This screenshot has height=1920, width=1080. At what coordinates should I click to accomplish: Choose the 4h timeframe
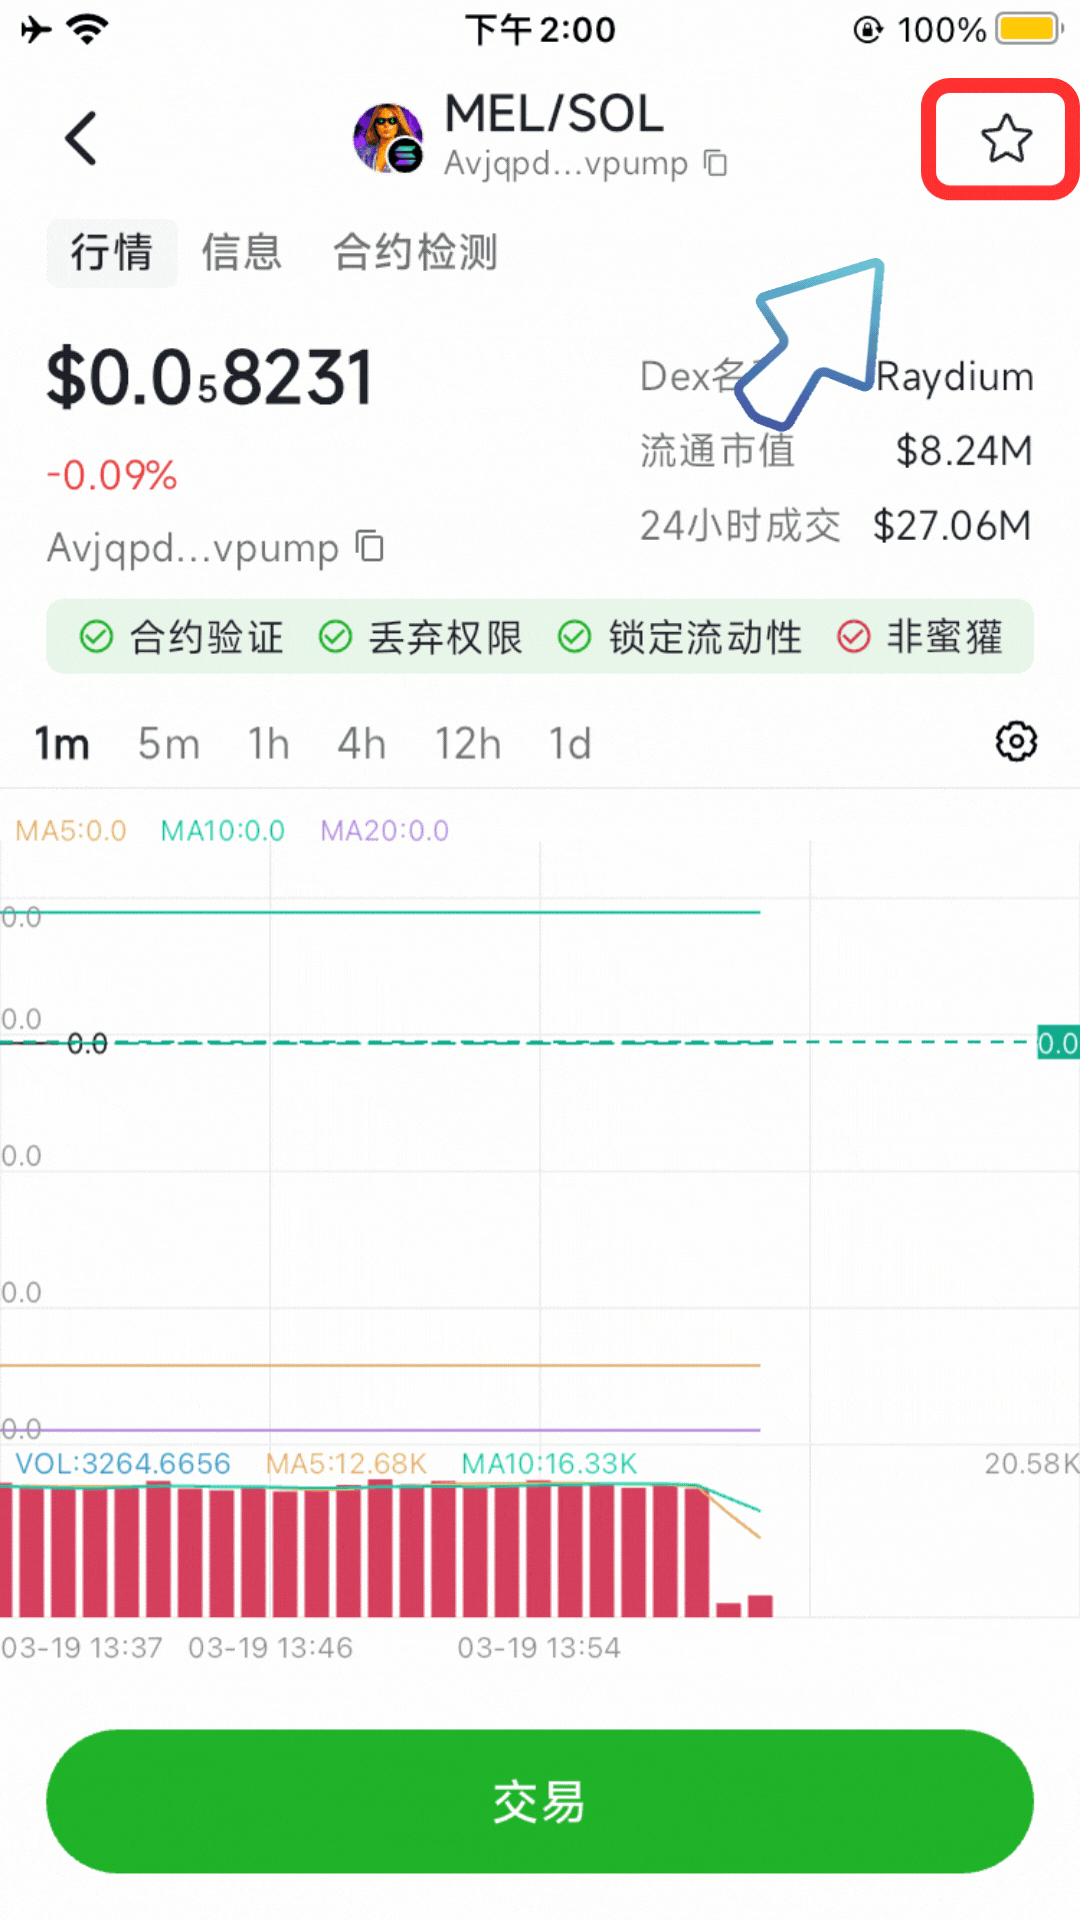[x=361, y=744]
